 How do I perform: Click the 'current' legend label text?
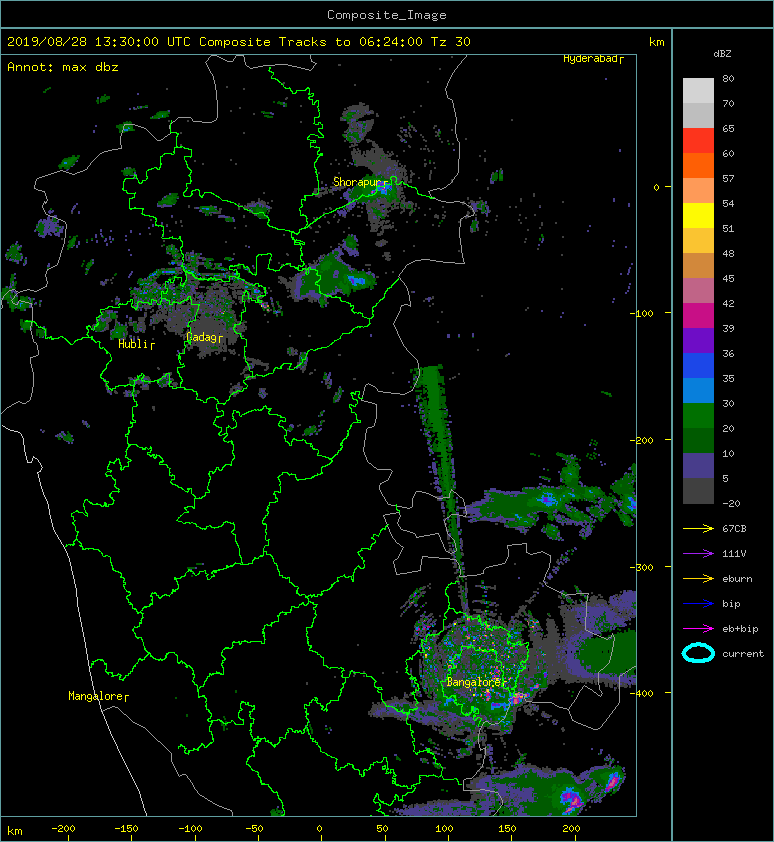pos(743,654)
